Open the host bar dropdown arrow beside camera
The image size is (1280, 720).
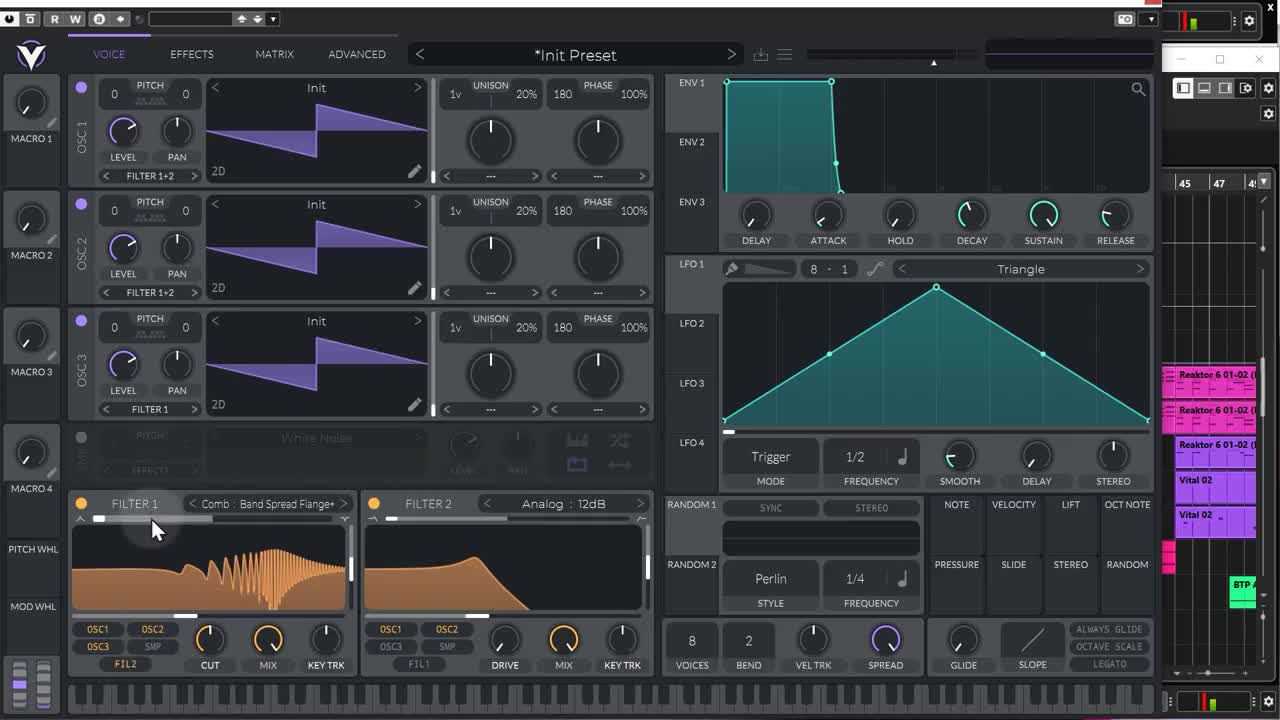[1151, 19]
